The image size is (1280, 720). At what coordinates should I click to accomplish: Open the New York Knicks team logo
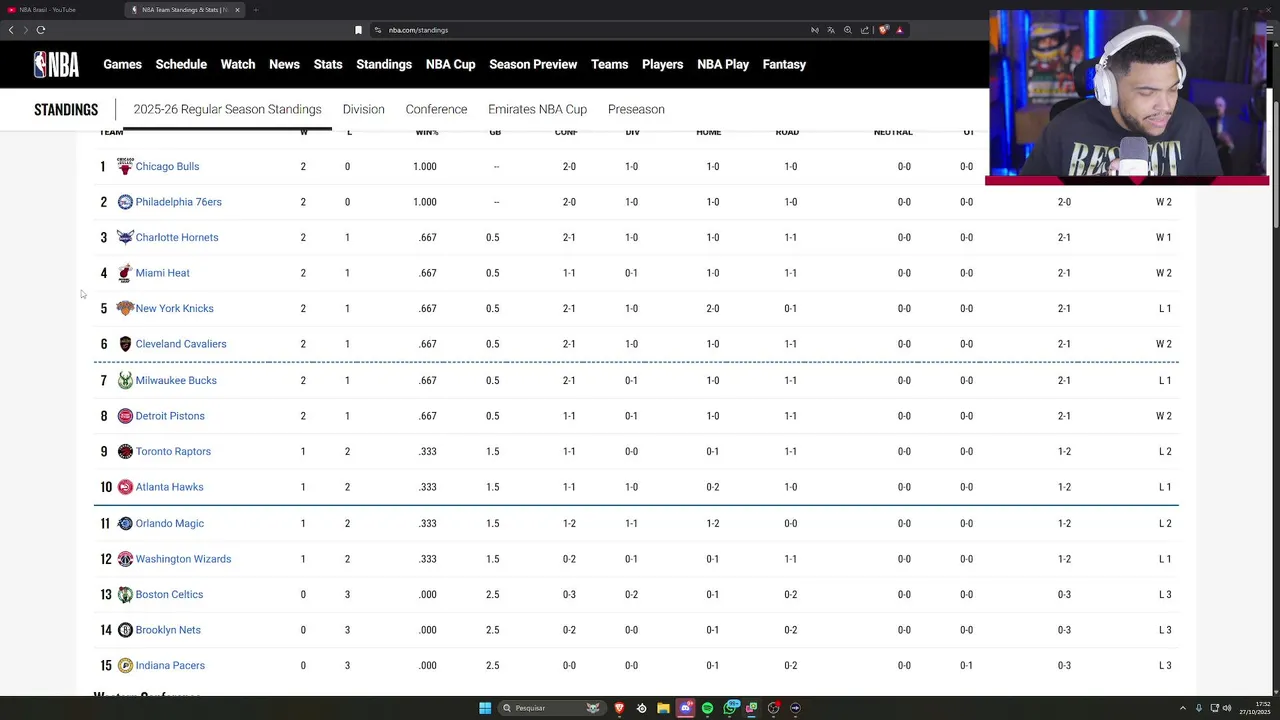125,308
